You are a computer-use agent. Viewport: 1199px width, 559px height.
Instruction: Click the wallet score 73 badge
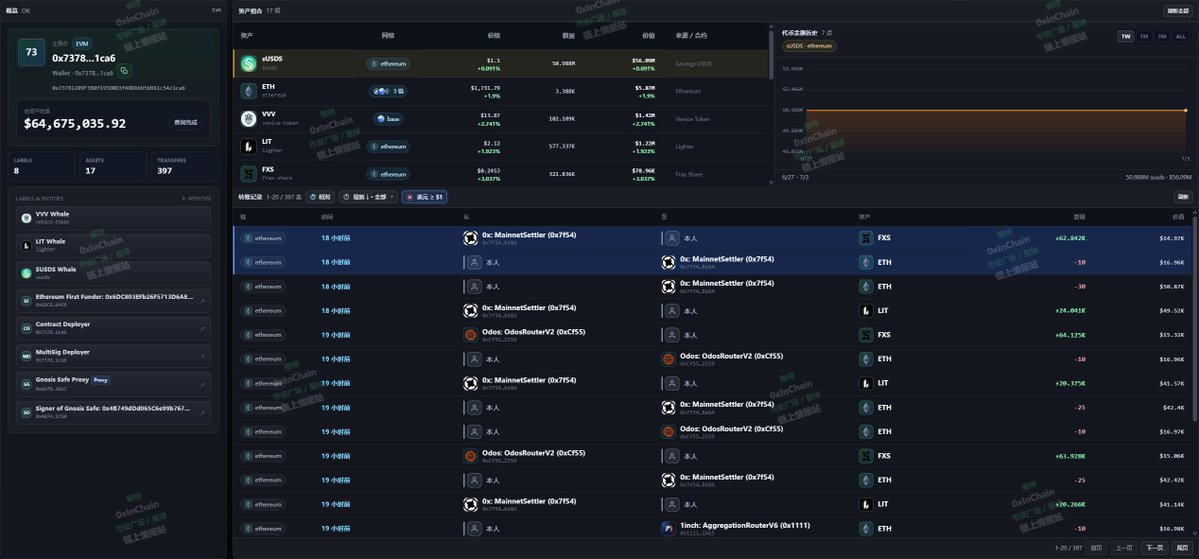tap(31, 52)
